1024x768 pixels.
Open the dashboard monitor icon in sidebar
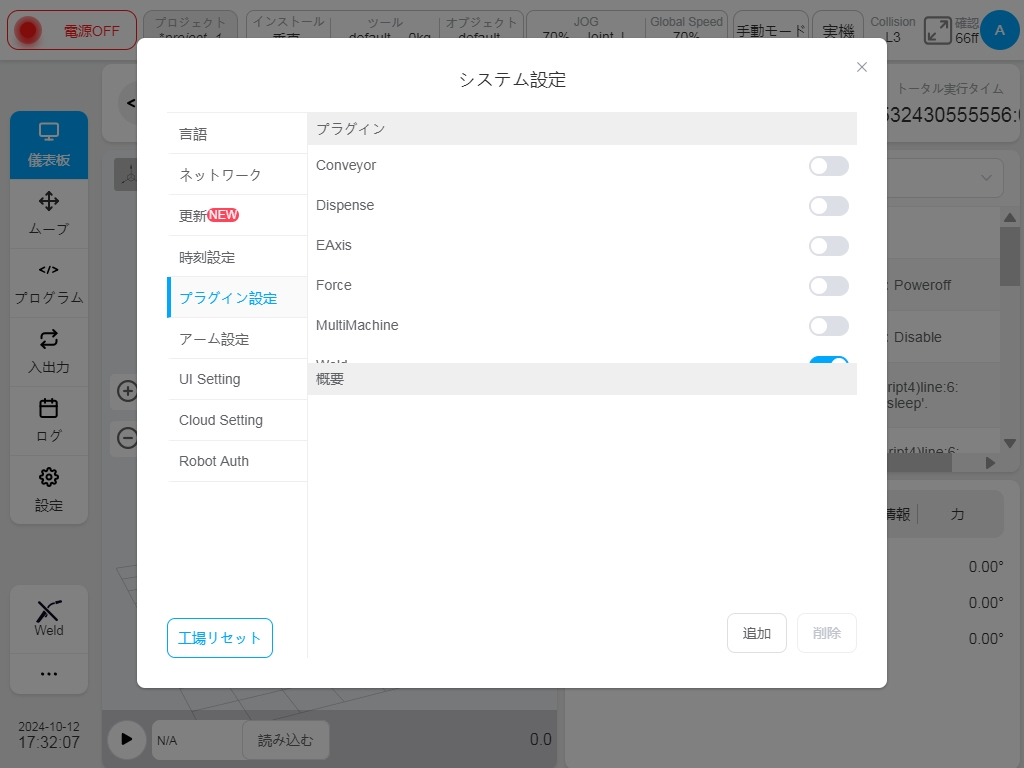click(x=49, y=132)
